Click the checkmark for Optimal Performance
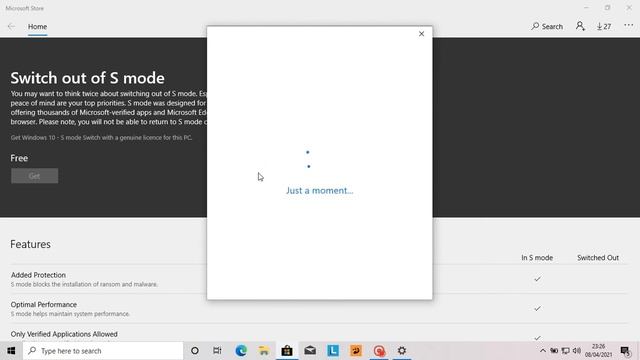Screen dimensions: 640x360 click(x=538, y=308)
